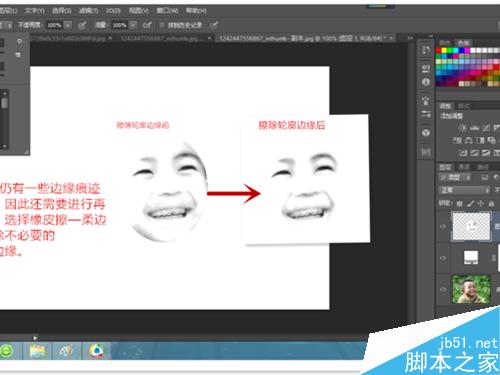
Task: Hide the middle fill layer
Action: click(x=443, y=258)
